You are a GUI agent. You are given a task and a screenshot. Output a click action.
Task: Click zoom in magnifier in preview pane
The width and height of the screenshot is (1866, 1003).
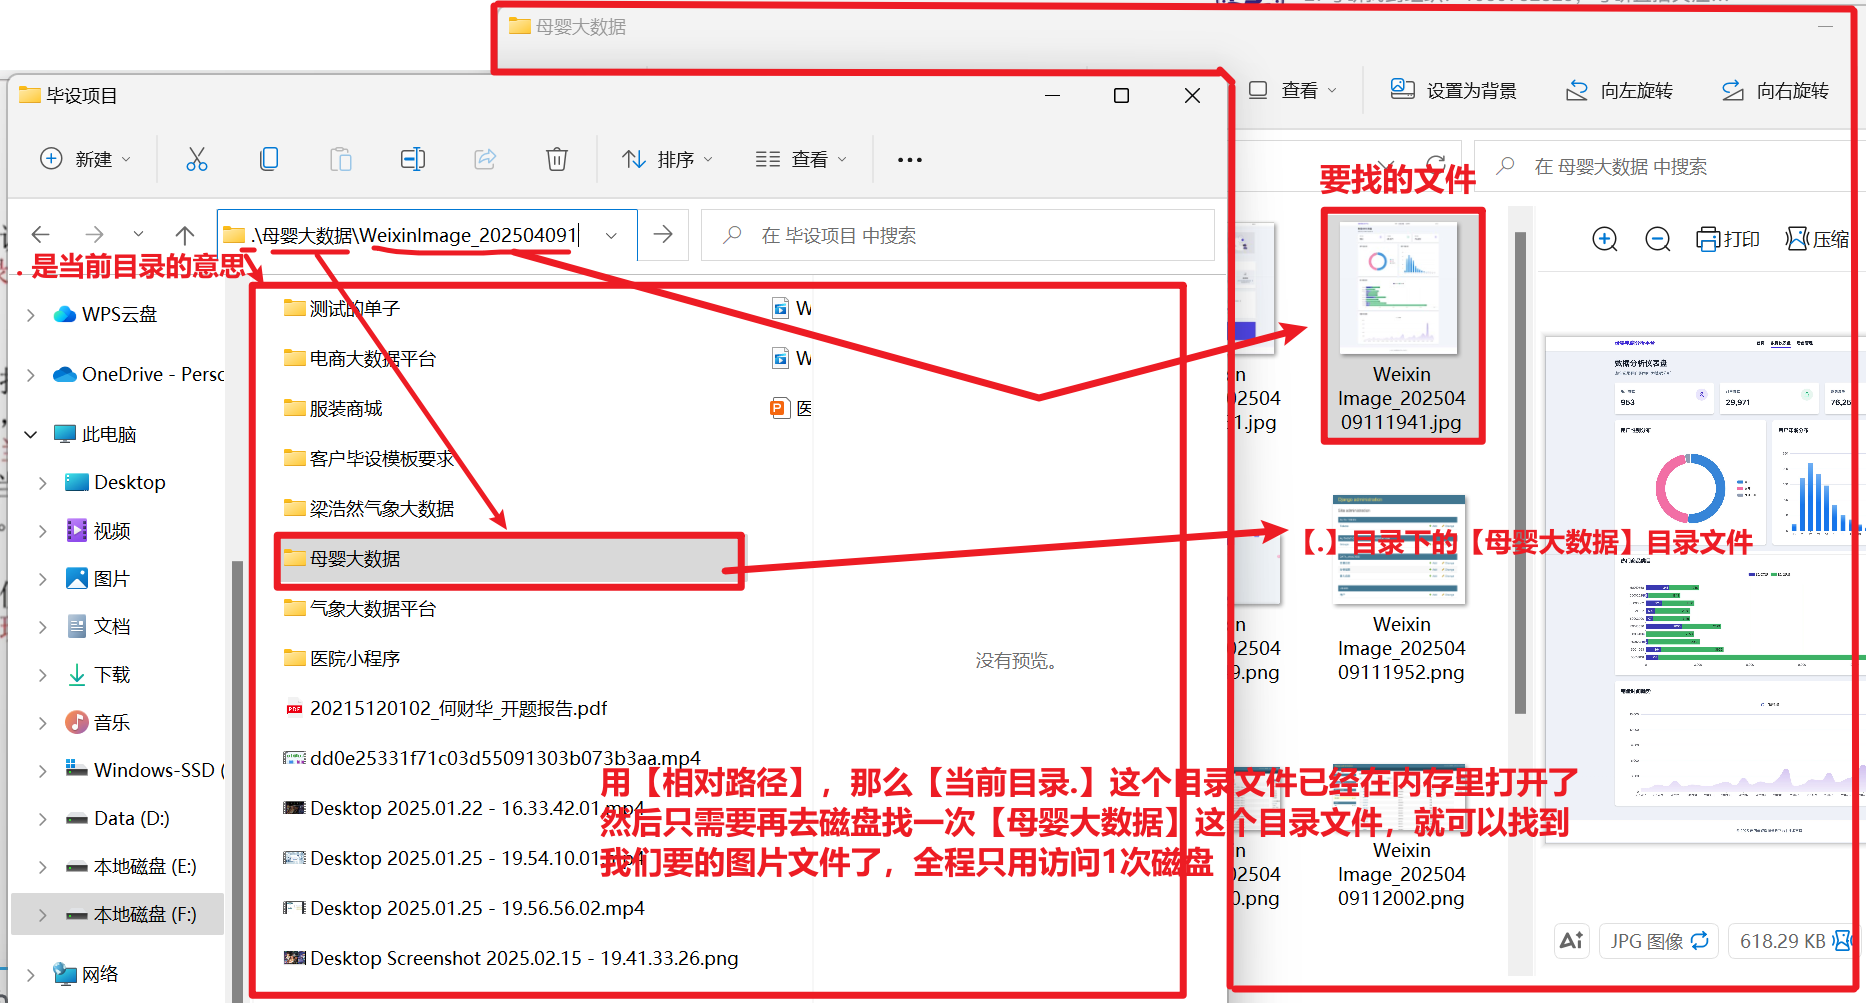[1605, 239]
